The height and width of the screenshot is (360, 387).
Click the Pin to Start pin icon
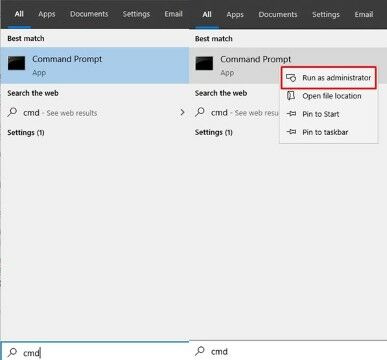point(291,114)
